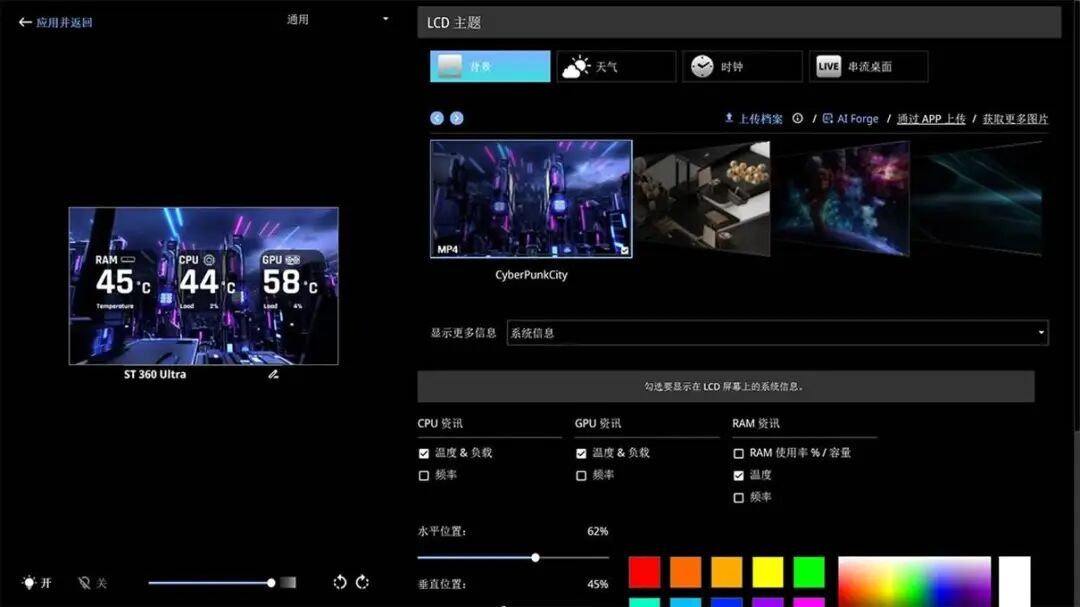The height and width of the screenshot is (607, 1080).
Task: Toggle CPU 温度 & 负载 checkbox
Action: tap(424, 453)
